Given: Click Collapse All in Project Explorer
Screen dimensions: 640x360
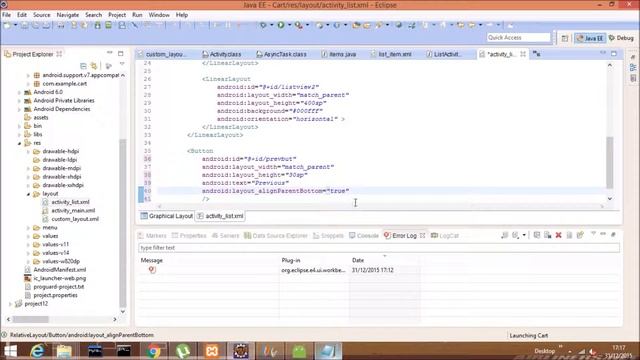Looking at the screenshot, I should 83,66.
